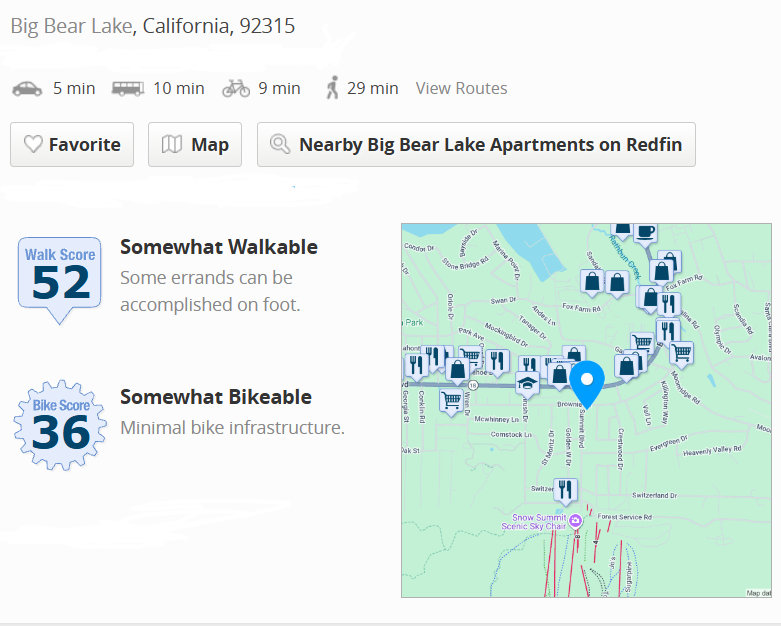This screenshot has width=781, height=626.
Task: Click 'Comstock Ln' map label
Action: (x=511, y=435)
